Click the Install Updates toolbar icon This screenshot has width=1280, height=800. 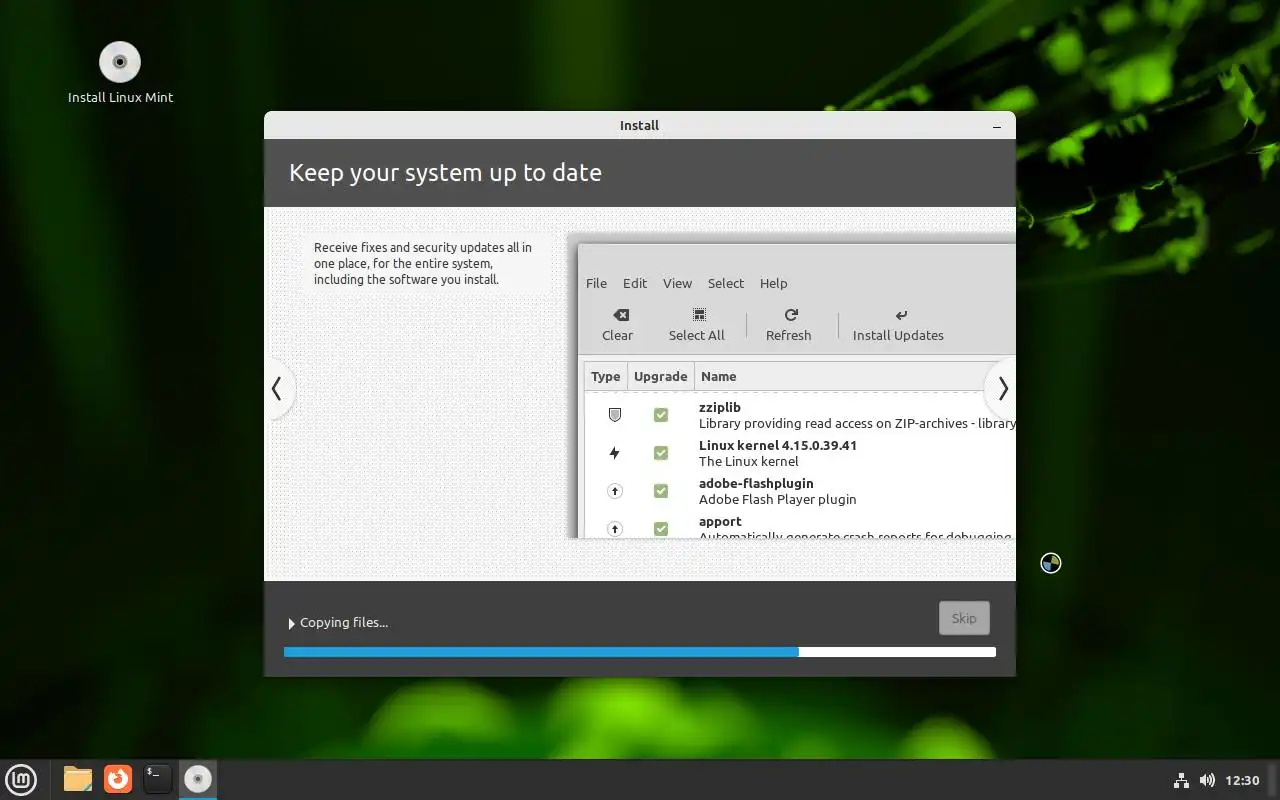(x=901, y=315)
